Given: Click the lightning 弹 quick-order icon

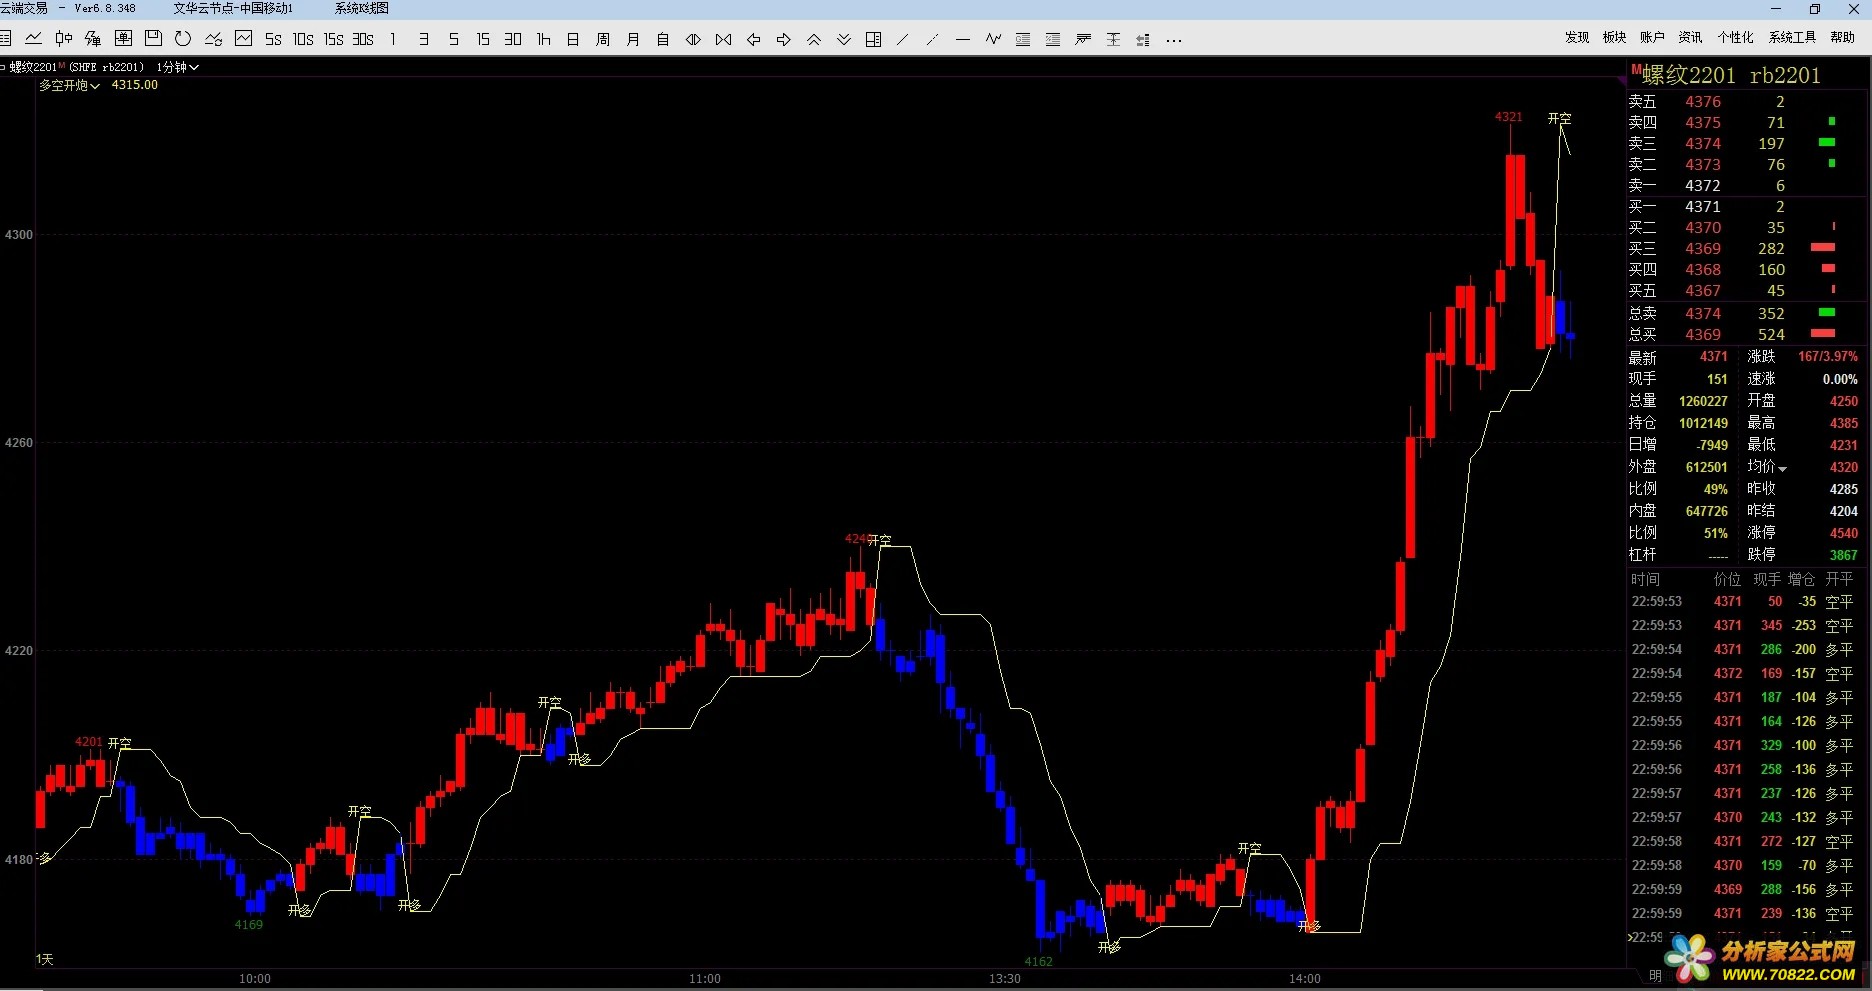Looking at the screenshot, I should point(93,39).
